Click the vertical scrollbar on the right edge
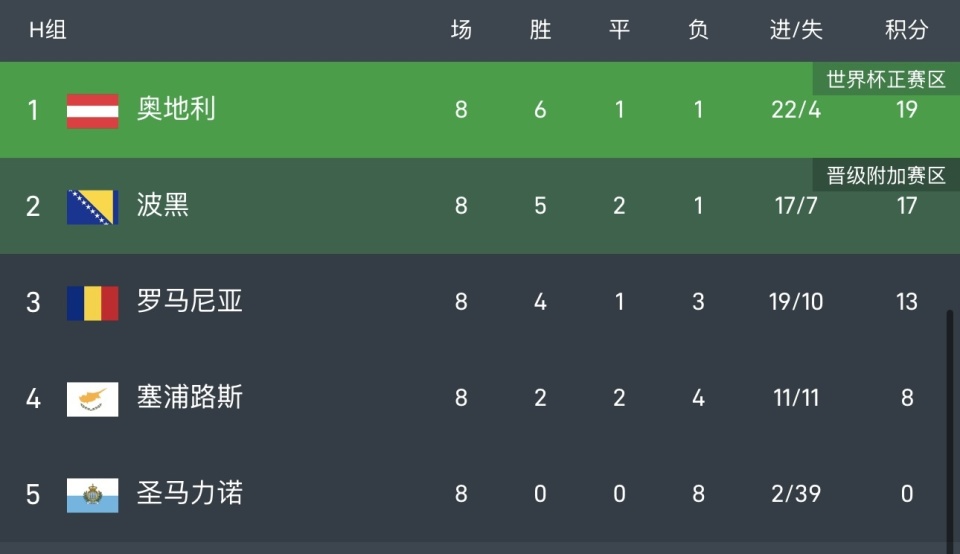 (950, 420)
